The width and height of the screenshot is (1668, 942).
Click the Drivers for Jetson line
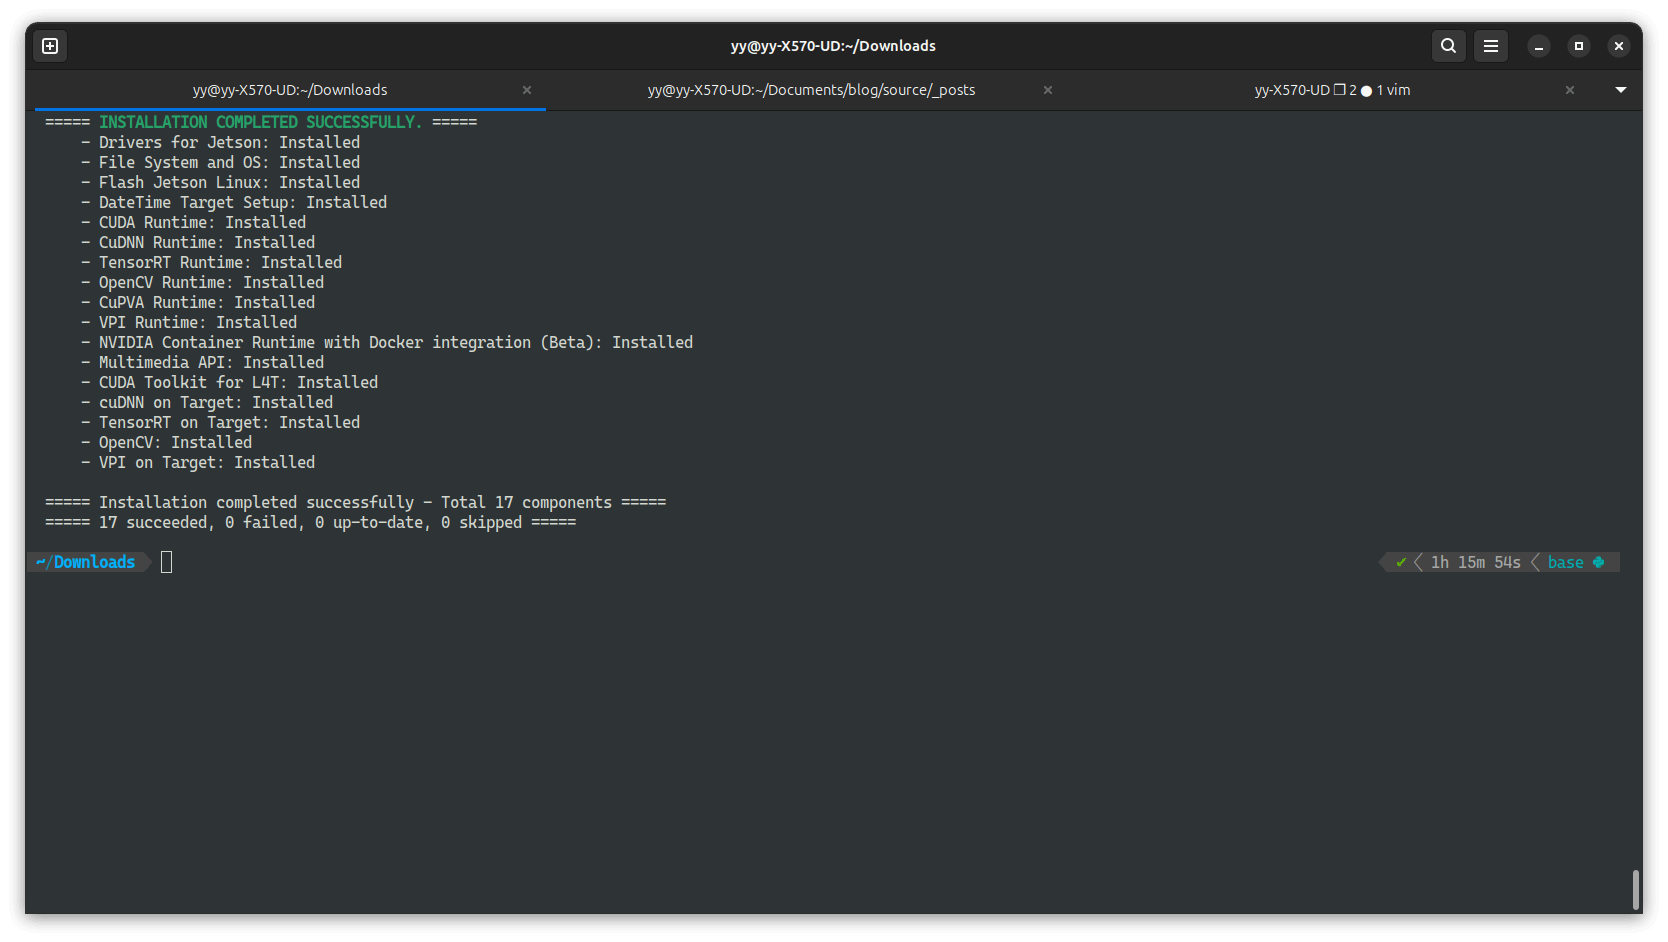pyautogui.click(x=220, y=142)
